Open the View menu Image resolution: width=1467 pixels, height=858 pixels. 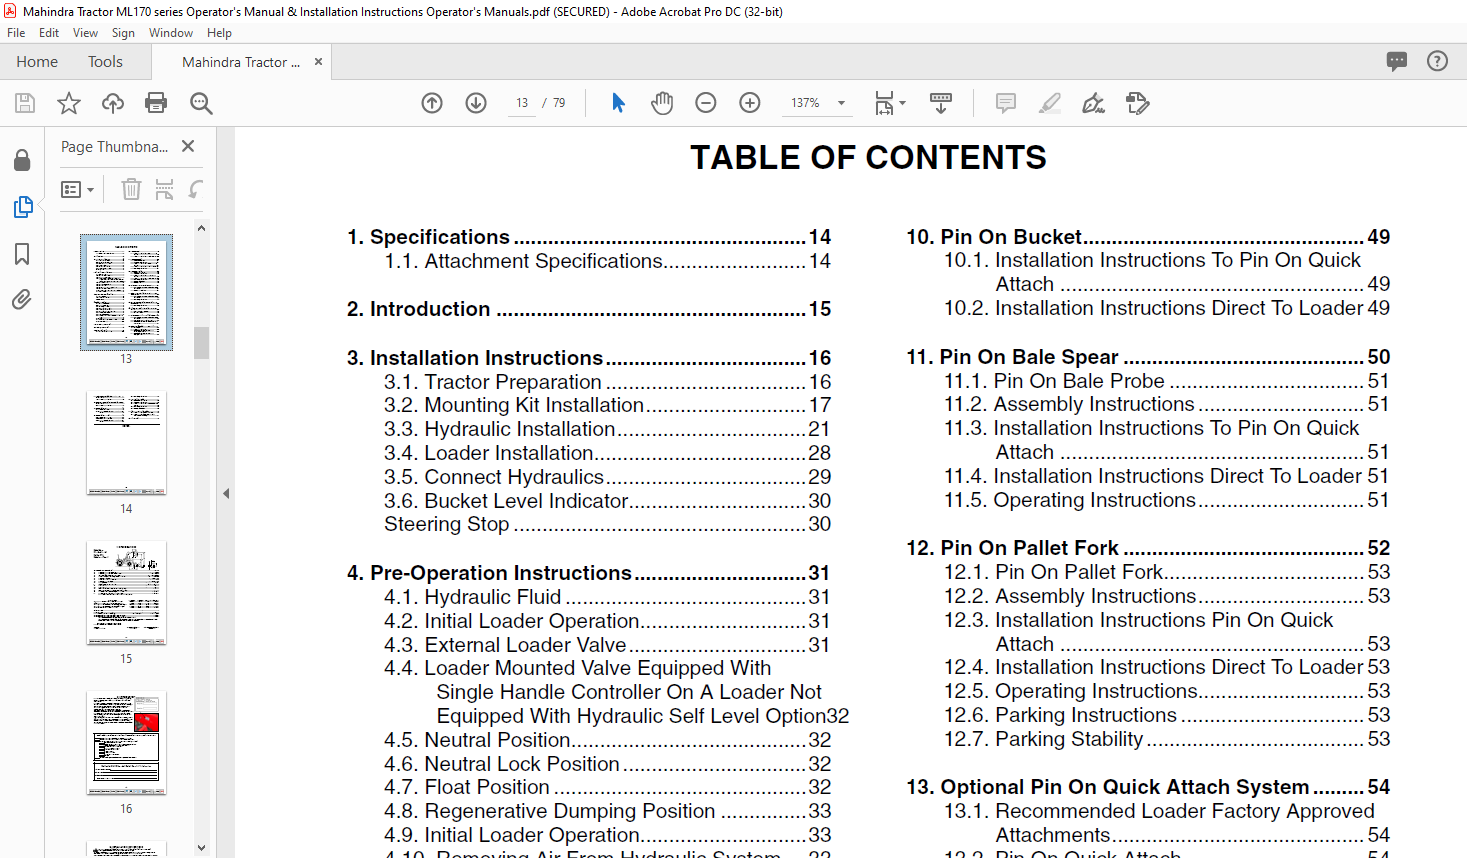(x=85, y=33)
